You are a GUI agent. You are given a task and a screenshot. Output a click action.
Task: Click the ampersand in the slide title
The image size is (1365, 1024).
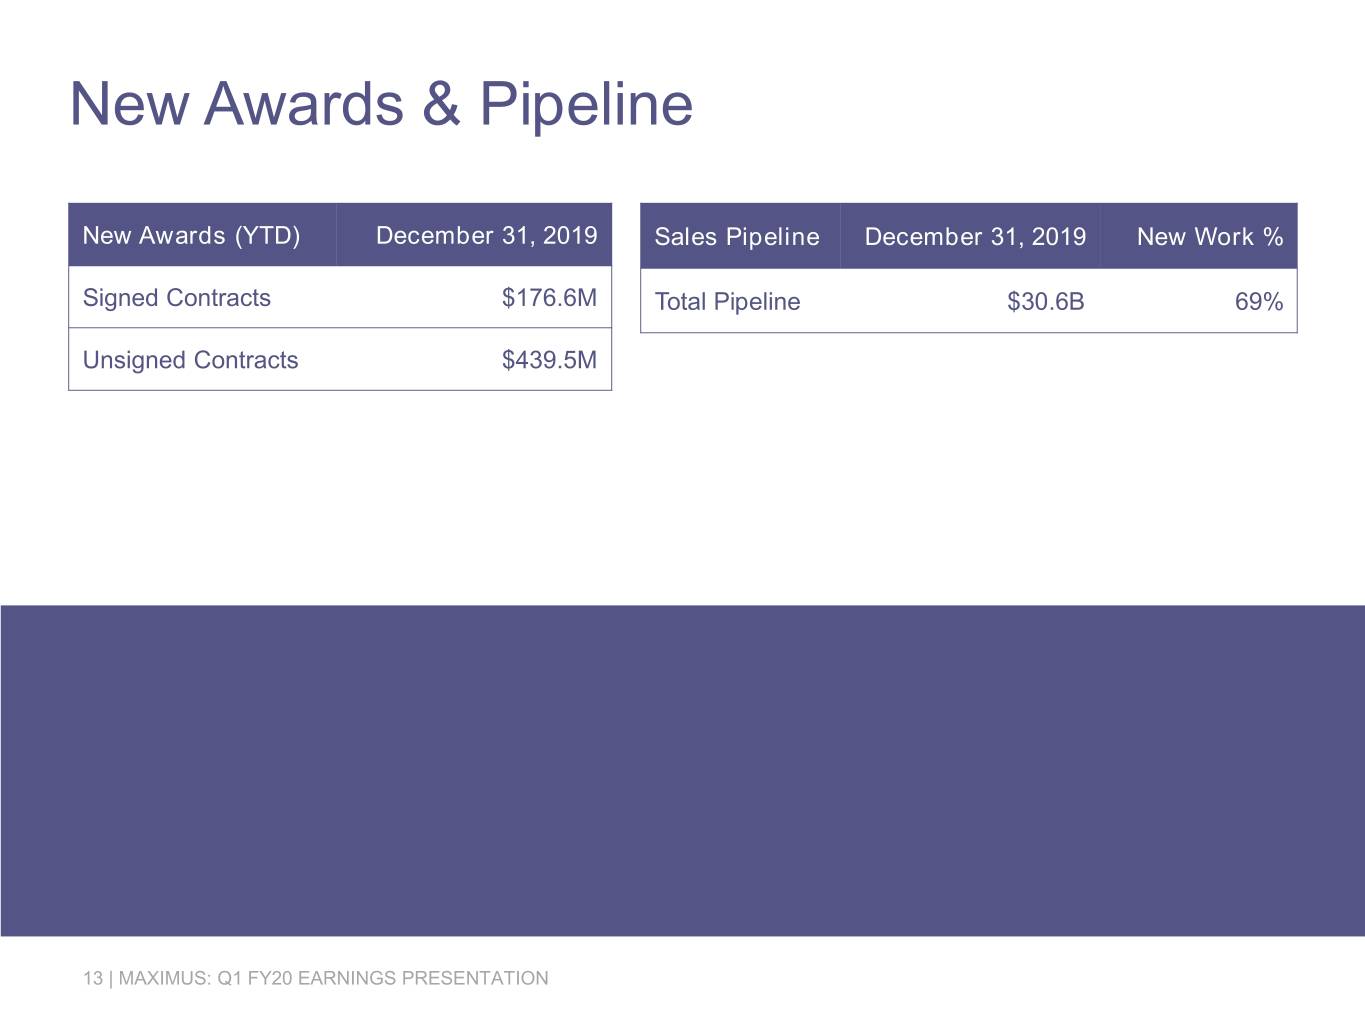[x=440, y=104]
